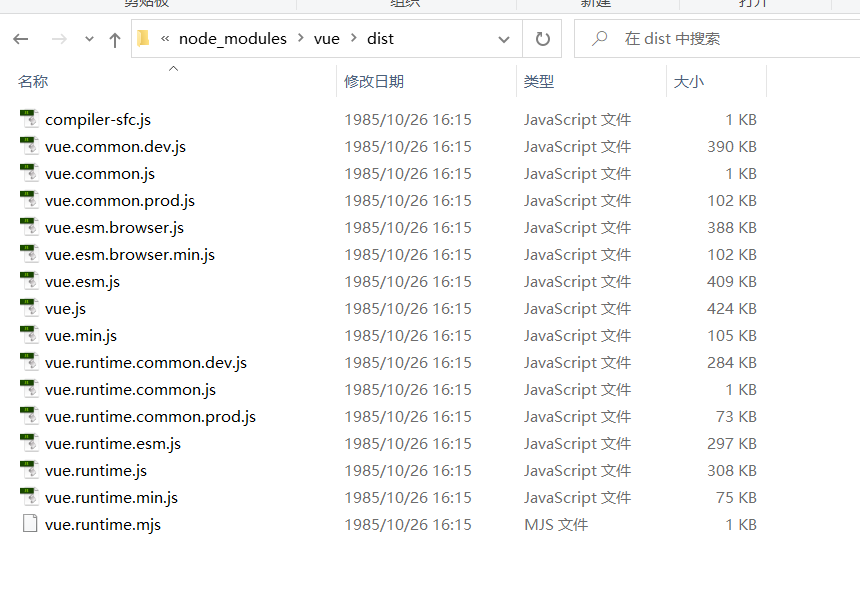Screen dimensions: 860x611
Task: Open the recent locations dropdown chevron
Action: tap(89, 39)
